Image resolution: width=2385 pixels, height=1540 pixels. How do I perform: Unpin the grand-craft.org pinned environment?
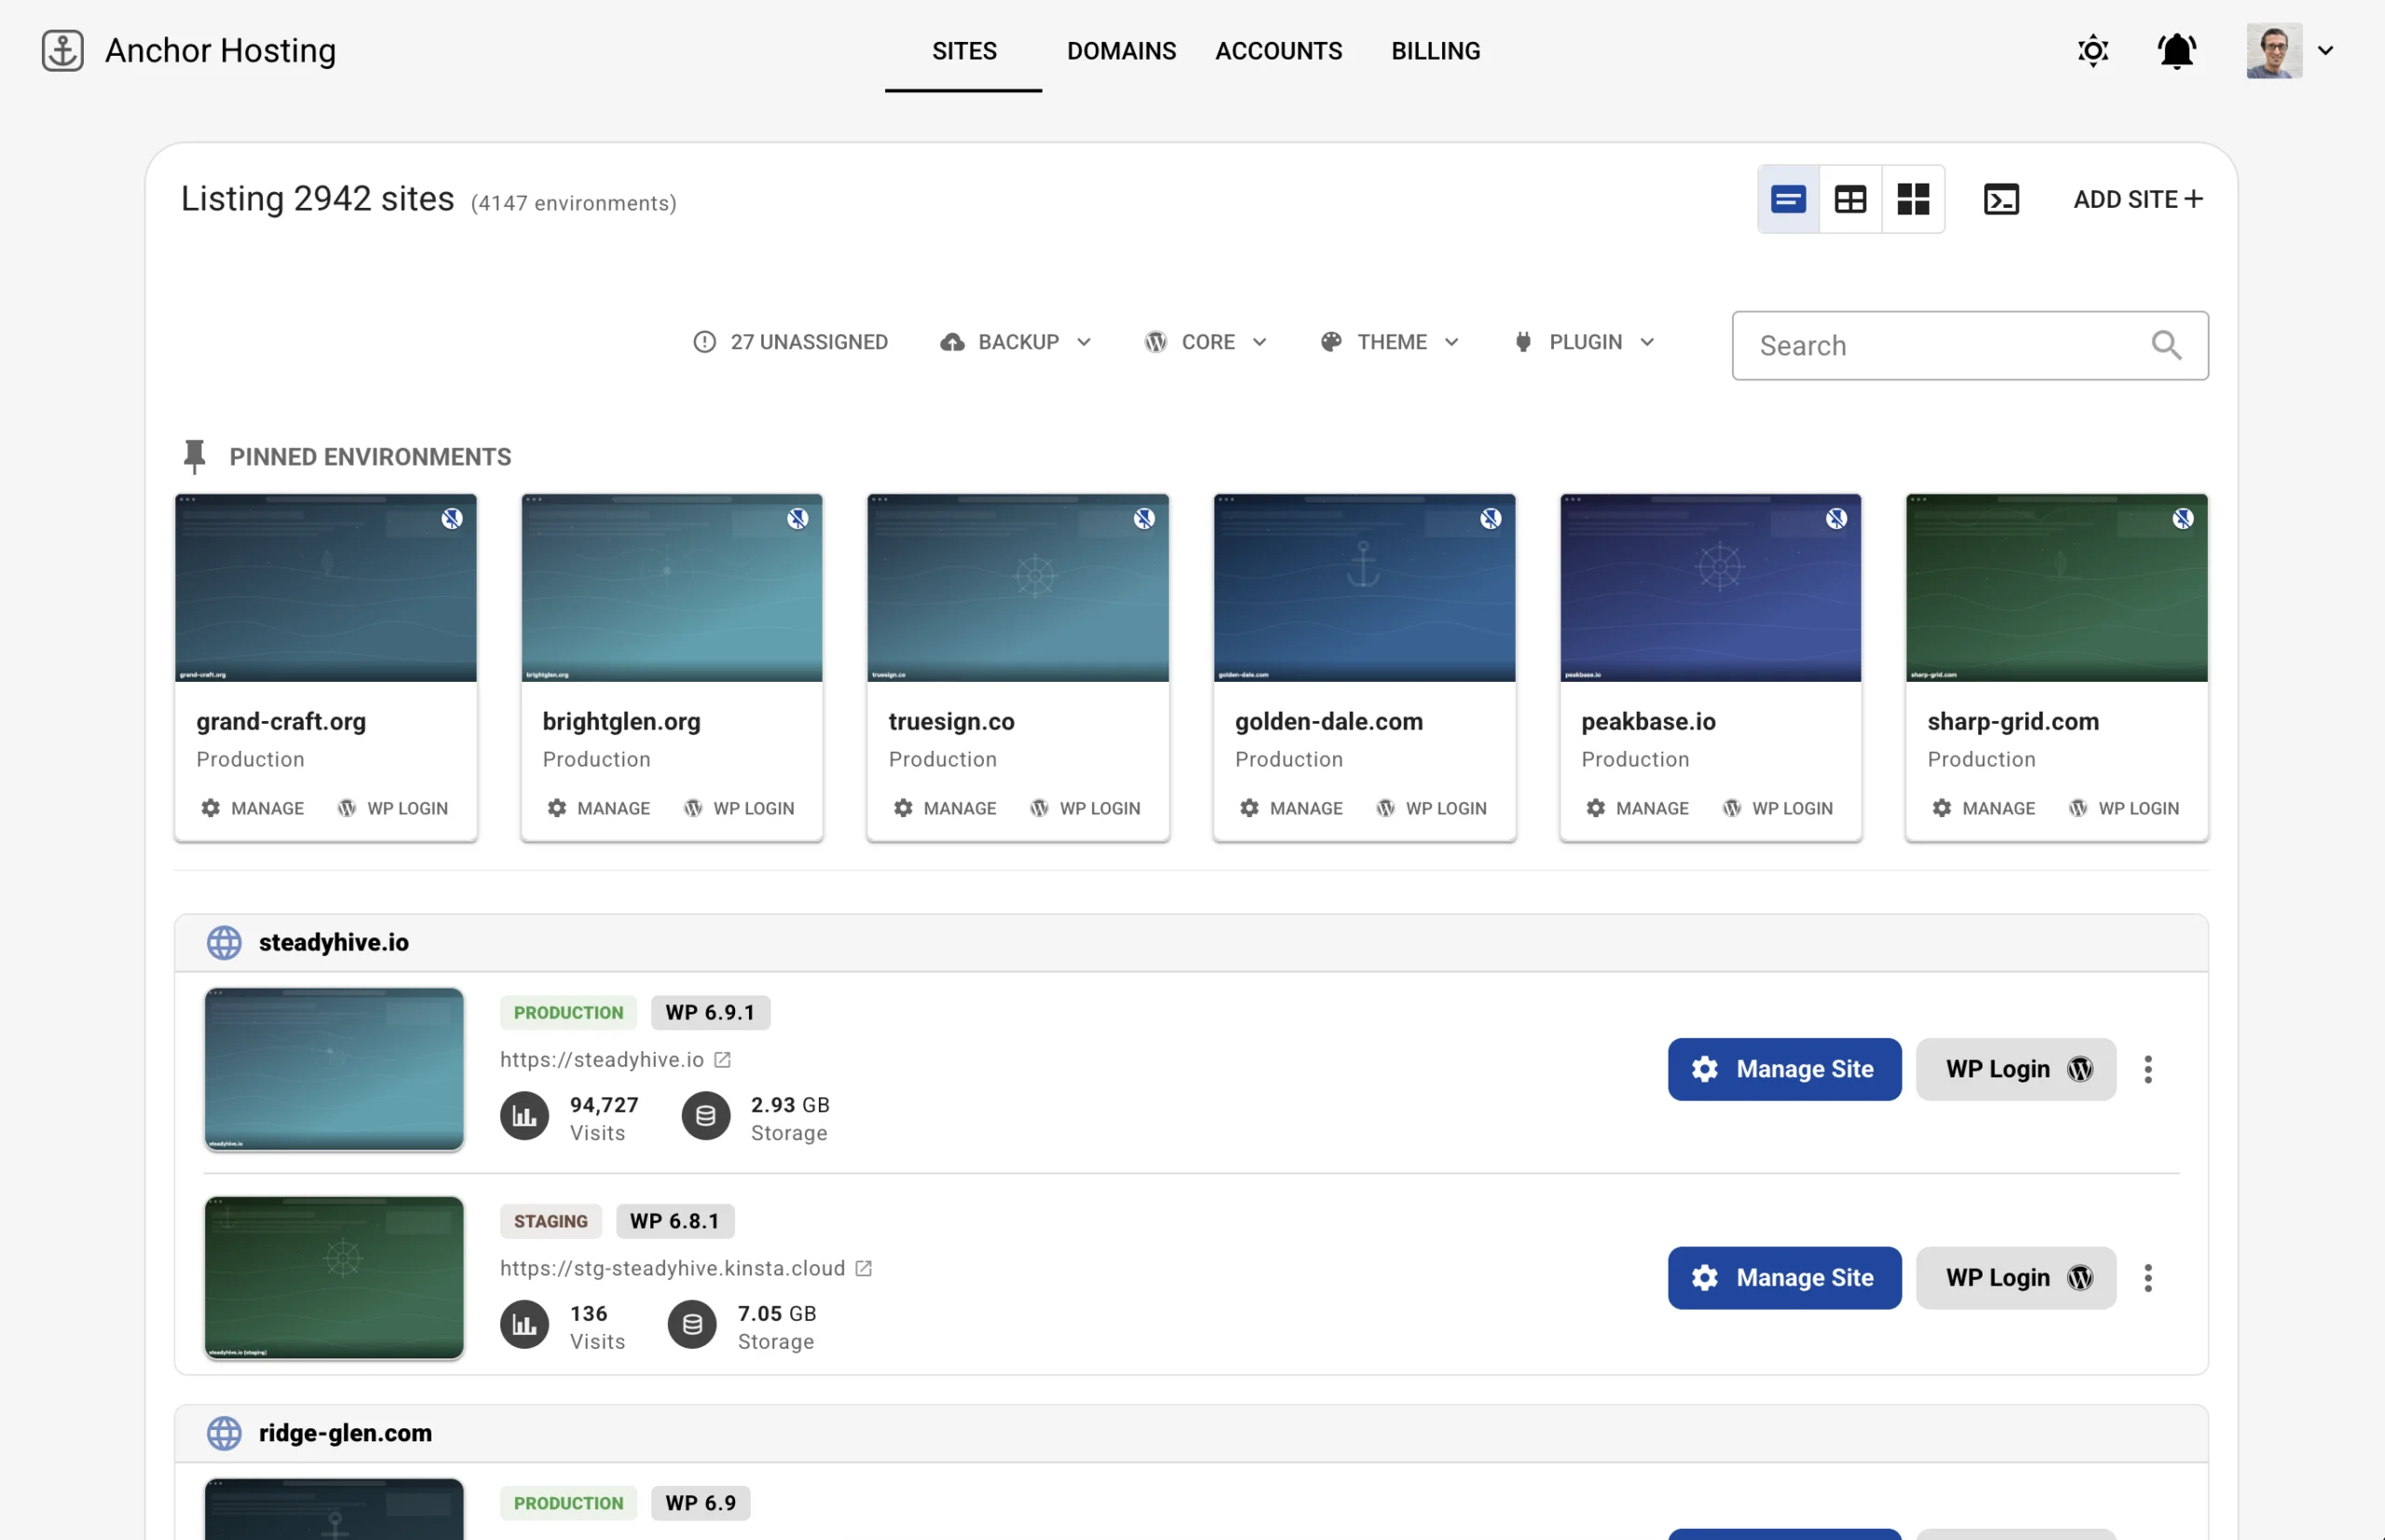coord(452,518)
